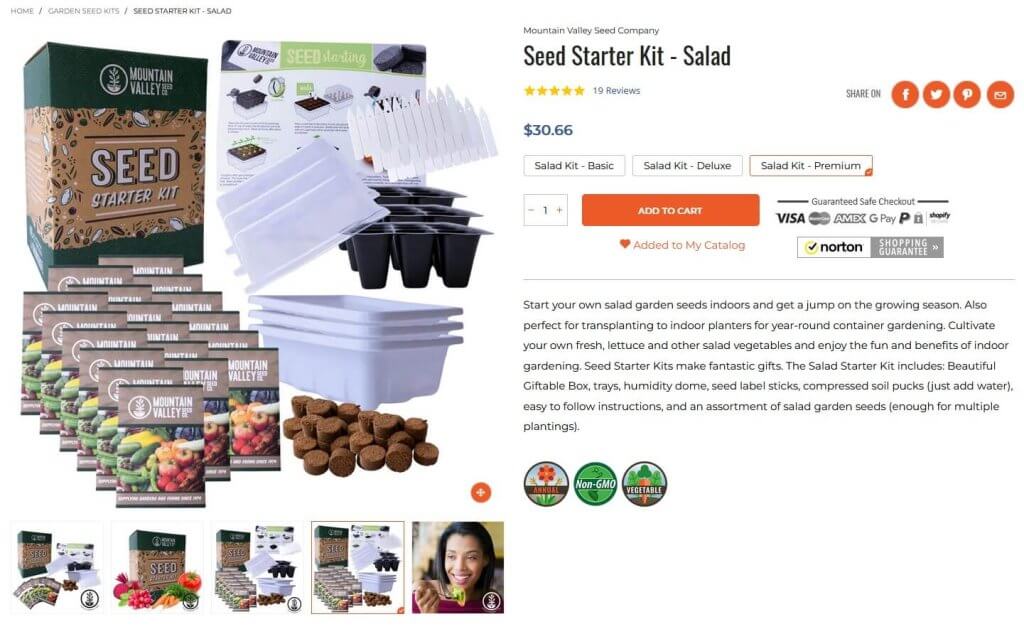This screenshot has width=1024, height=639.
Task: Share product on Facebook
Action: pyautogui.click(x=905, y=95)
